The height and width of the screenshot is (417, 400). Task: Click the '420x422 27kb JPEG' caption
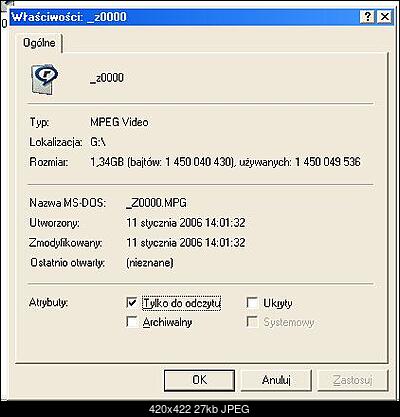pyautogui.click(x=199, y=409)
